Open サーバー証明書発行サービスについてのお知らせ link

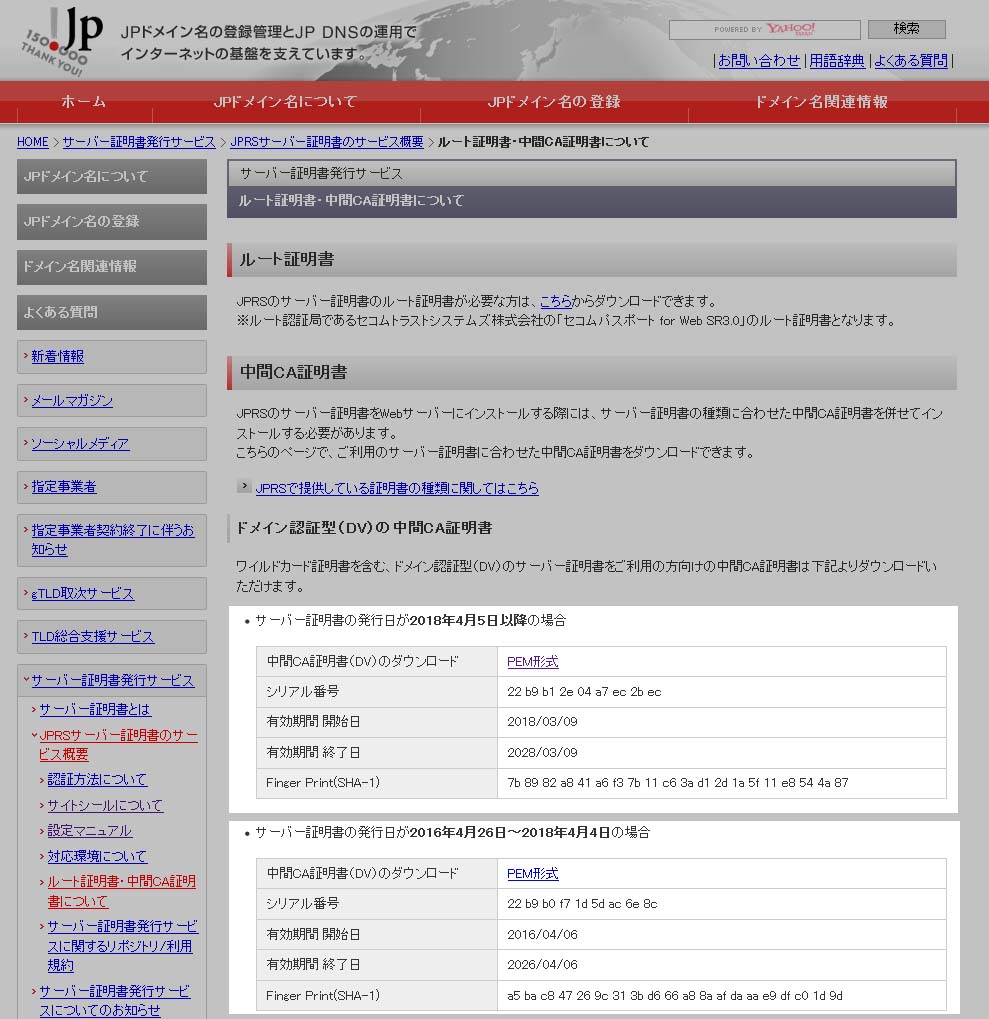coord(114,1000)
